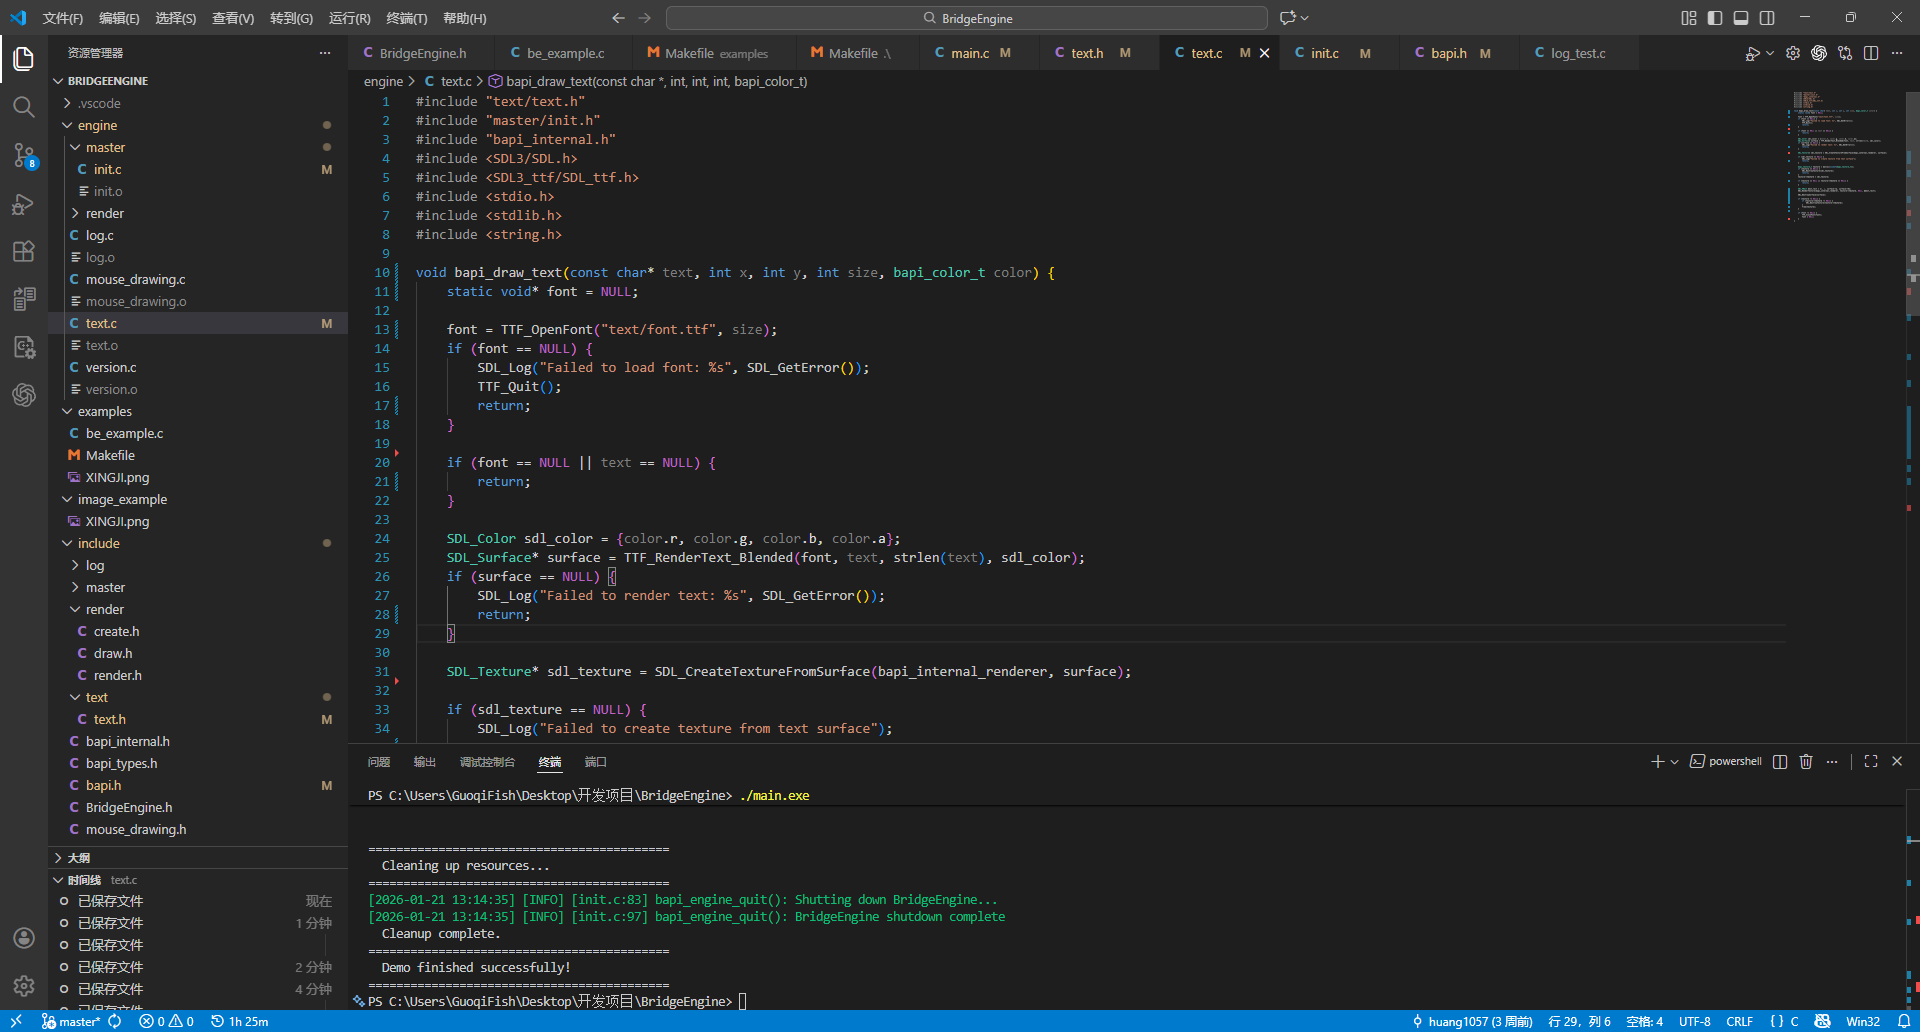Open the Extensions view
Image resolution: width=1920 pixels, height=1032 pixels.
(x=24, y=251)
